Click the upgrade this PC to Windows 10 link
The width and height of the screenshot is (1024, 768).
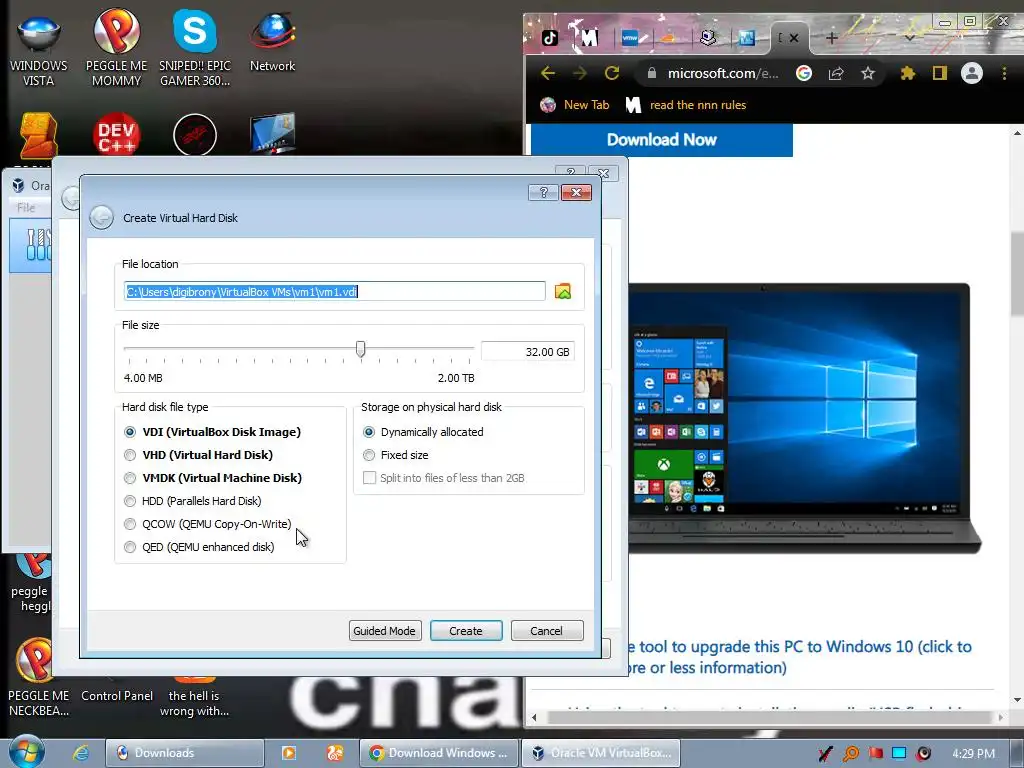pyautogui.click(x=798, y=657)
